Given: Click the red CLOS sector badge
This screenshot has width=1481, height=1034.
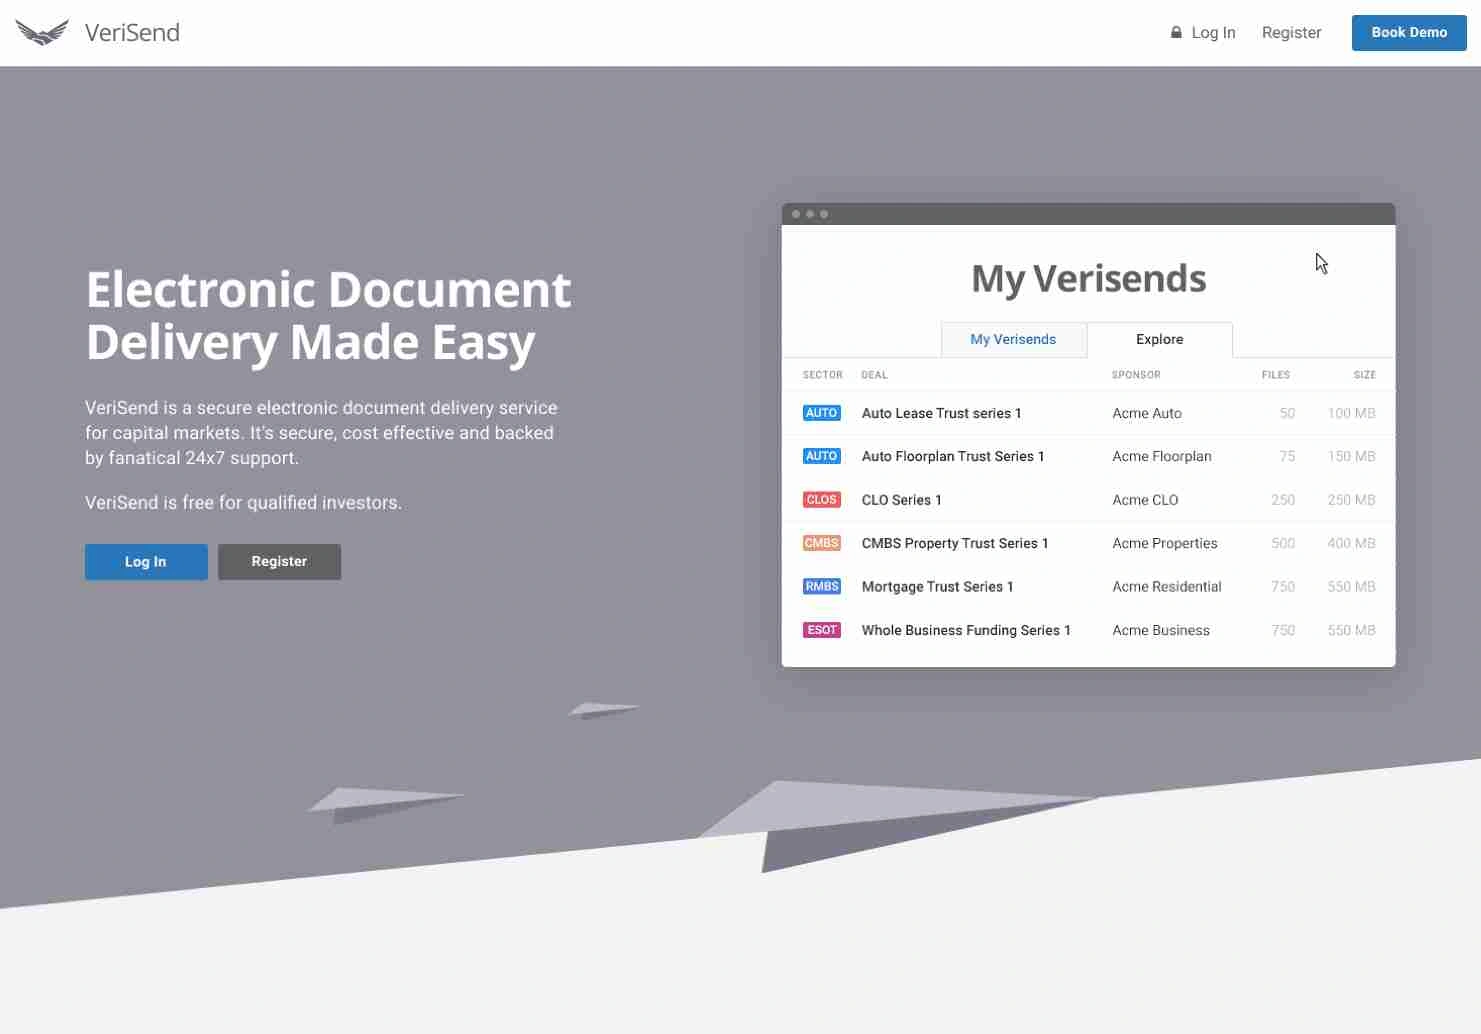Looking at the screenshot, I should point(821,500).
